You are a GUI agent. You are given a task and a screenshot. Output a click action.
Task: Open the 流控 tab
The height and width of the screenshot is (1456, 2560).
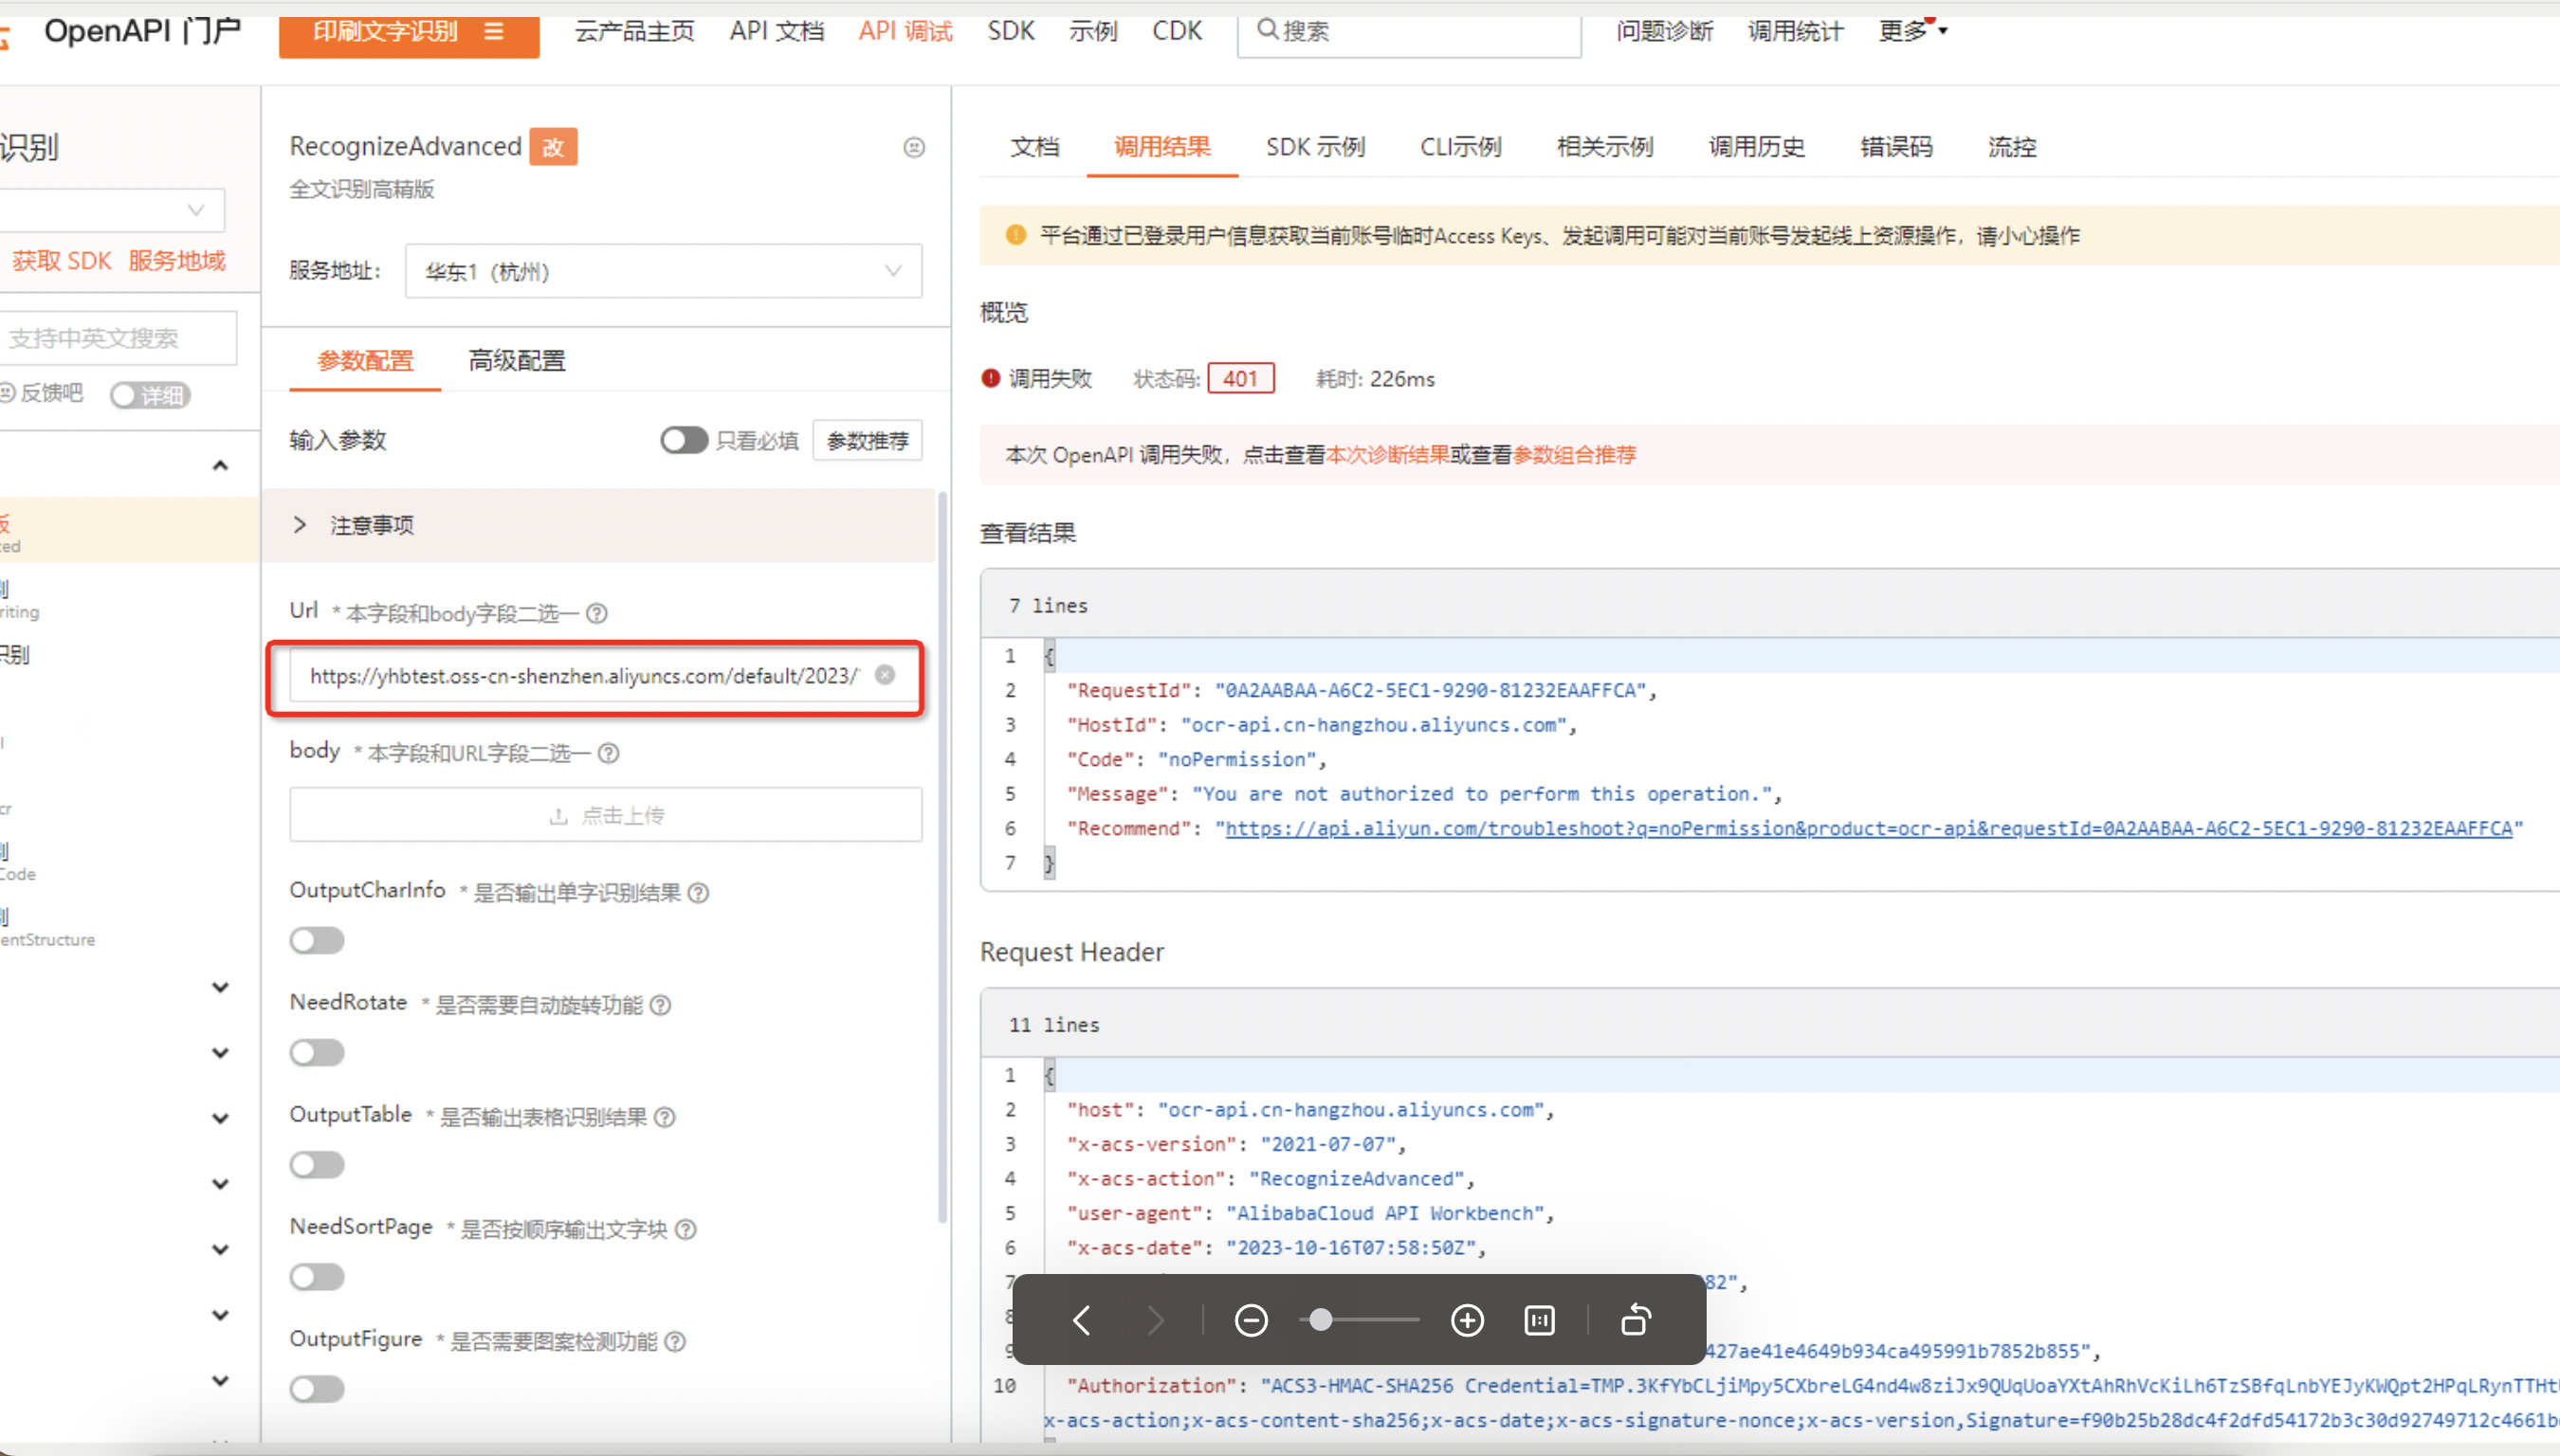click(2012, 147)
